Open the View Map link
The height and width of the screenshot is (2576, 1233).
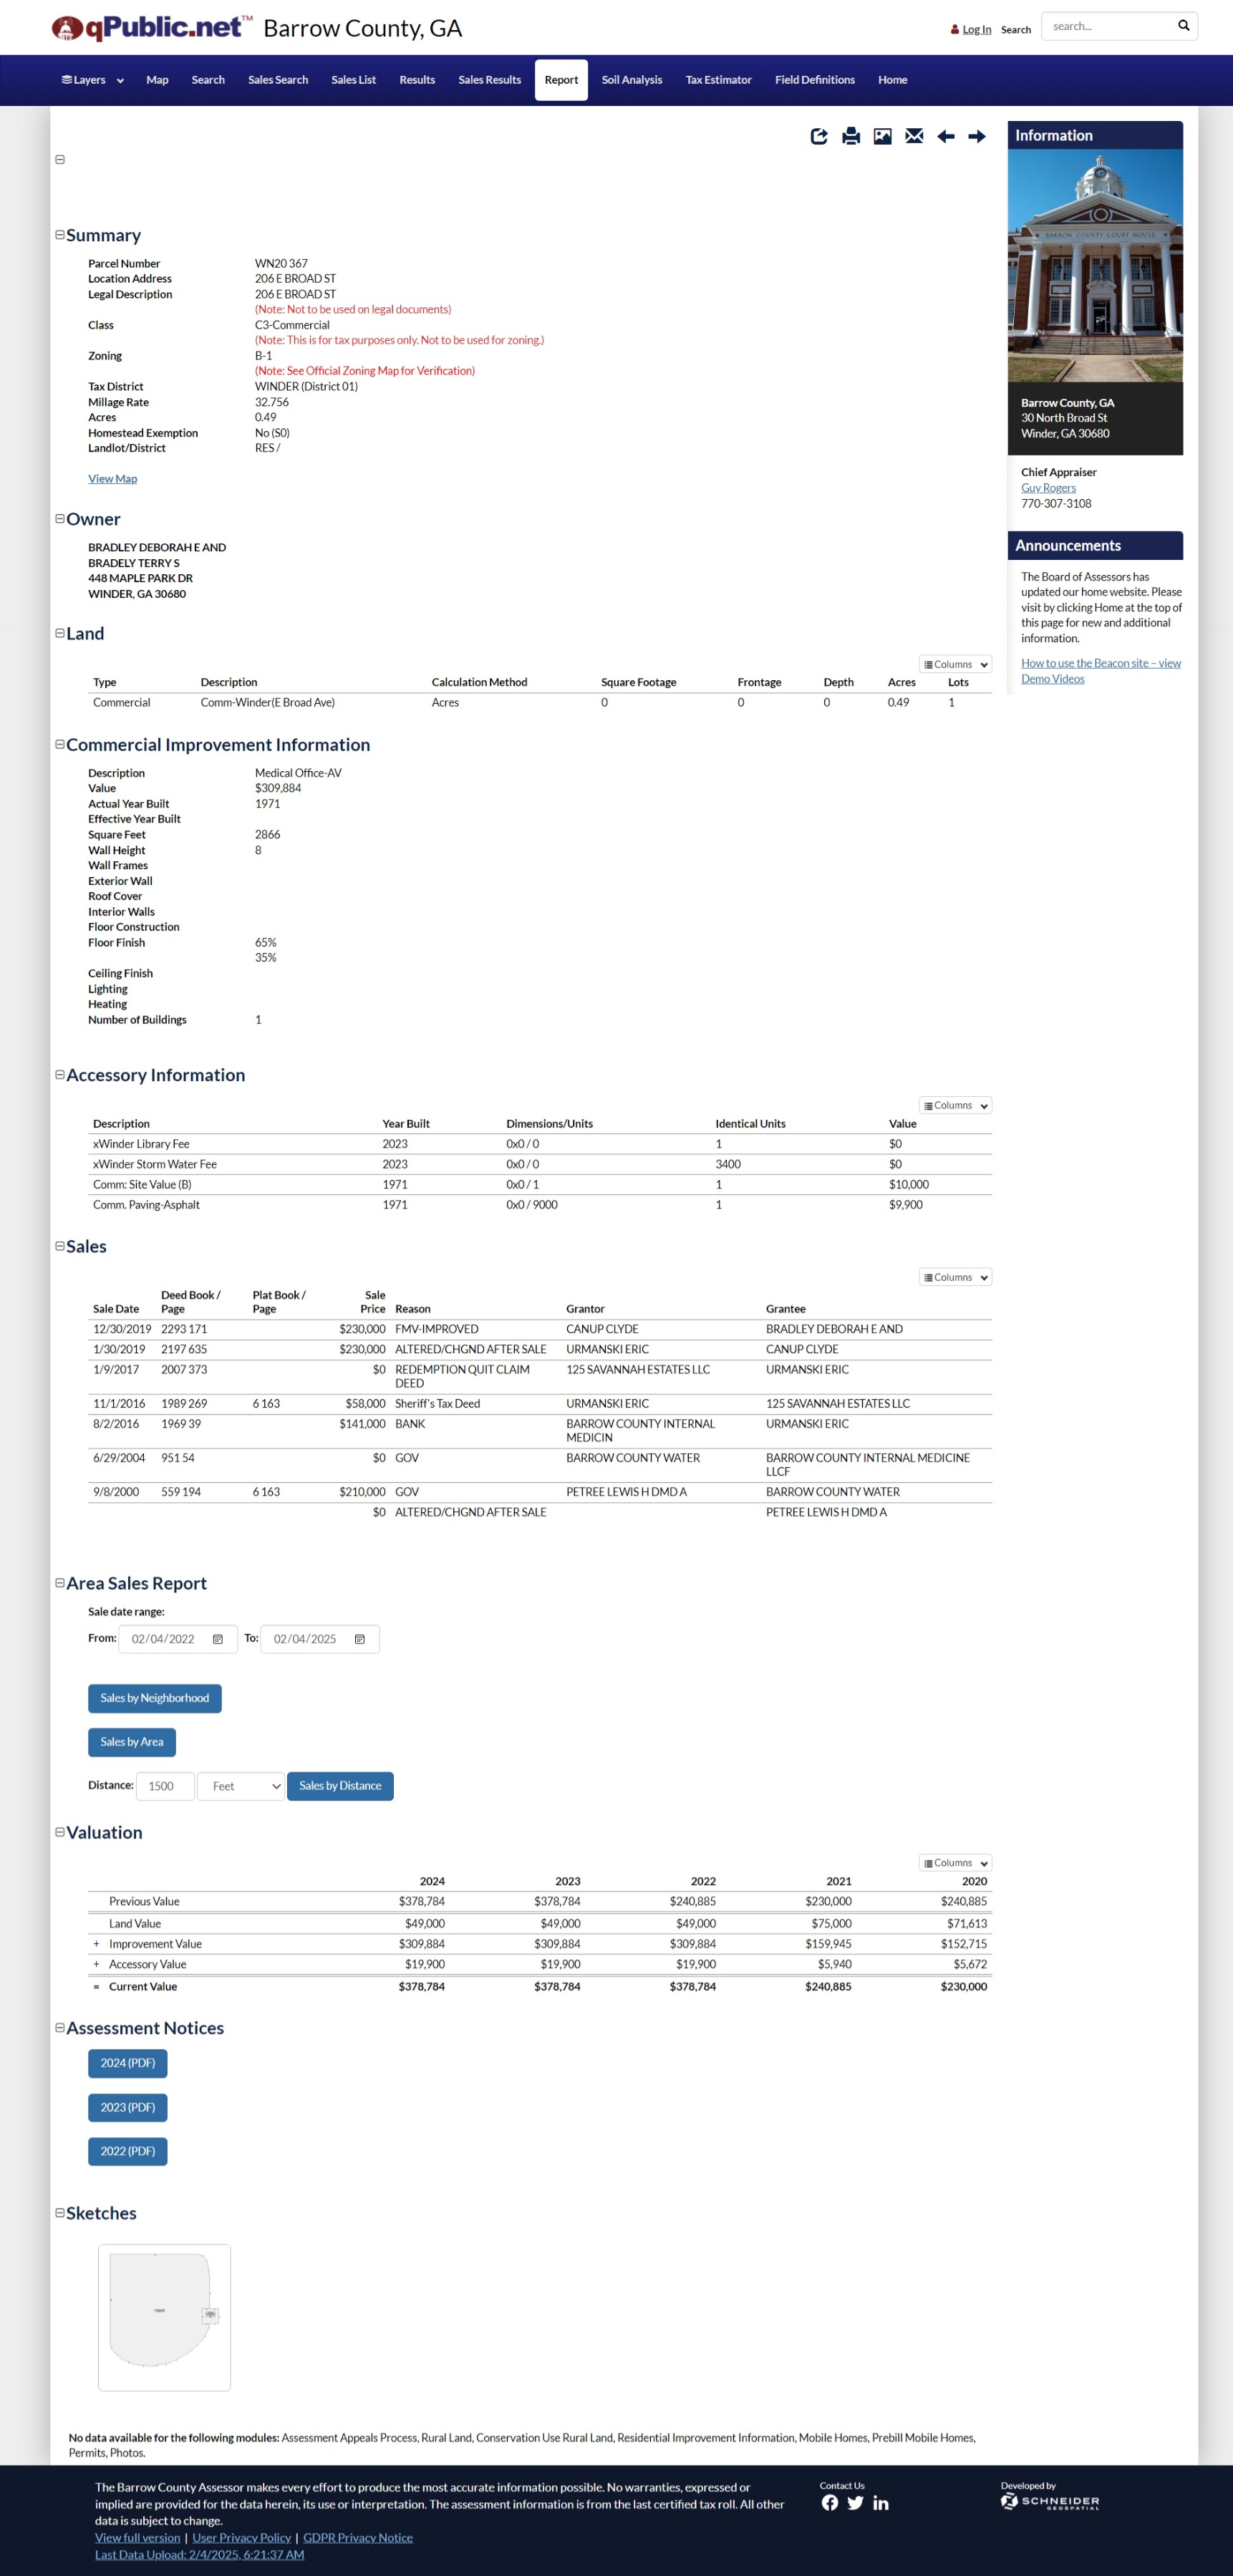pyautogui.click(x=112, y=479)
